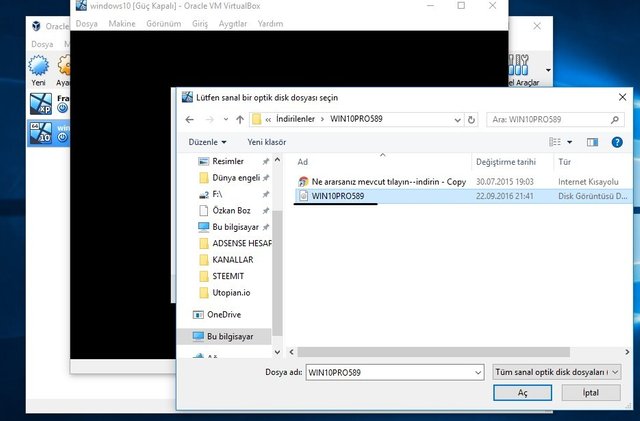This screenshot has height=421, width=640.
Task: Open the F:\ drive shortcut
Action: click(217, 194)
